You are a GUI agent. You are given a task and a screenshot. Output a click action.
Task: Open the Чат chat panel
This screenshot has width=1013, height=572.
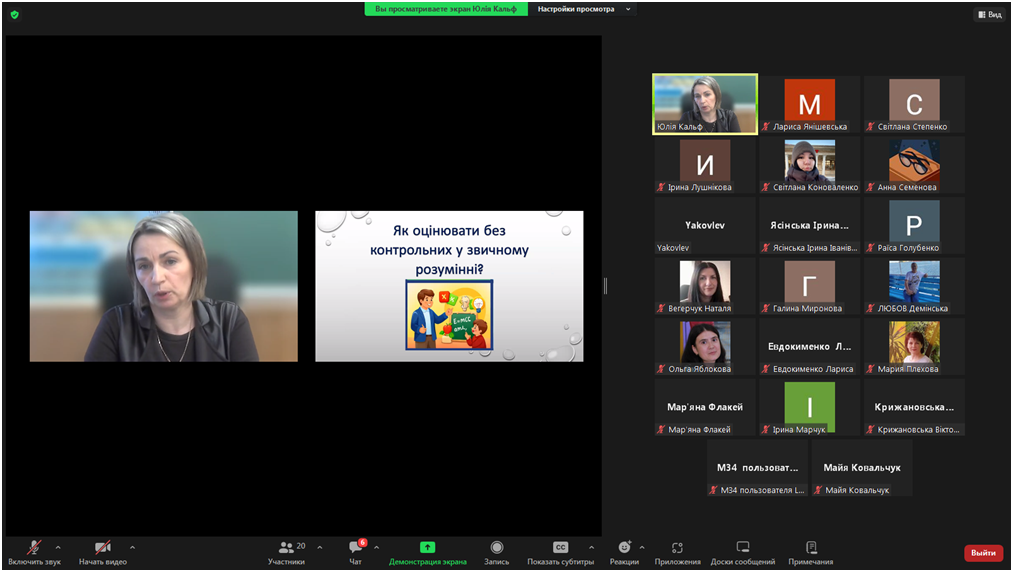(x=355, y=552)
